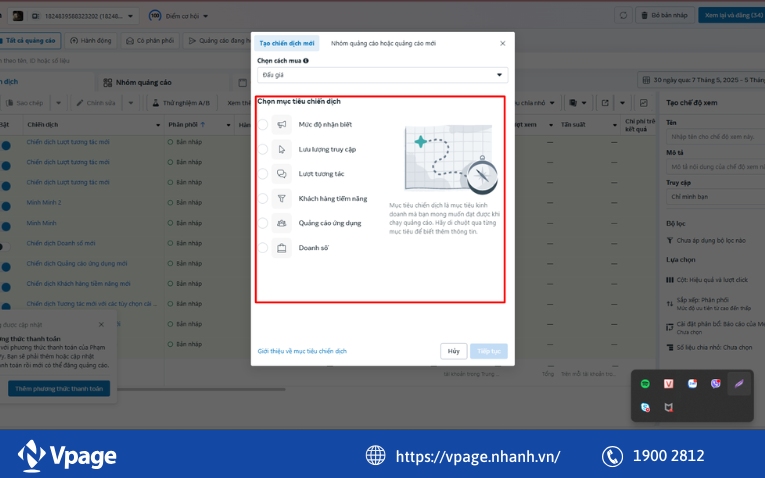The image size is (765, 478).
Task: Click the Cài đặt phân bổ icon
Action: pos(670,327)
